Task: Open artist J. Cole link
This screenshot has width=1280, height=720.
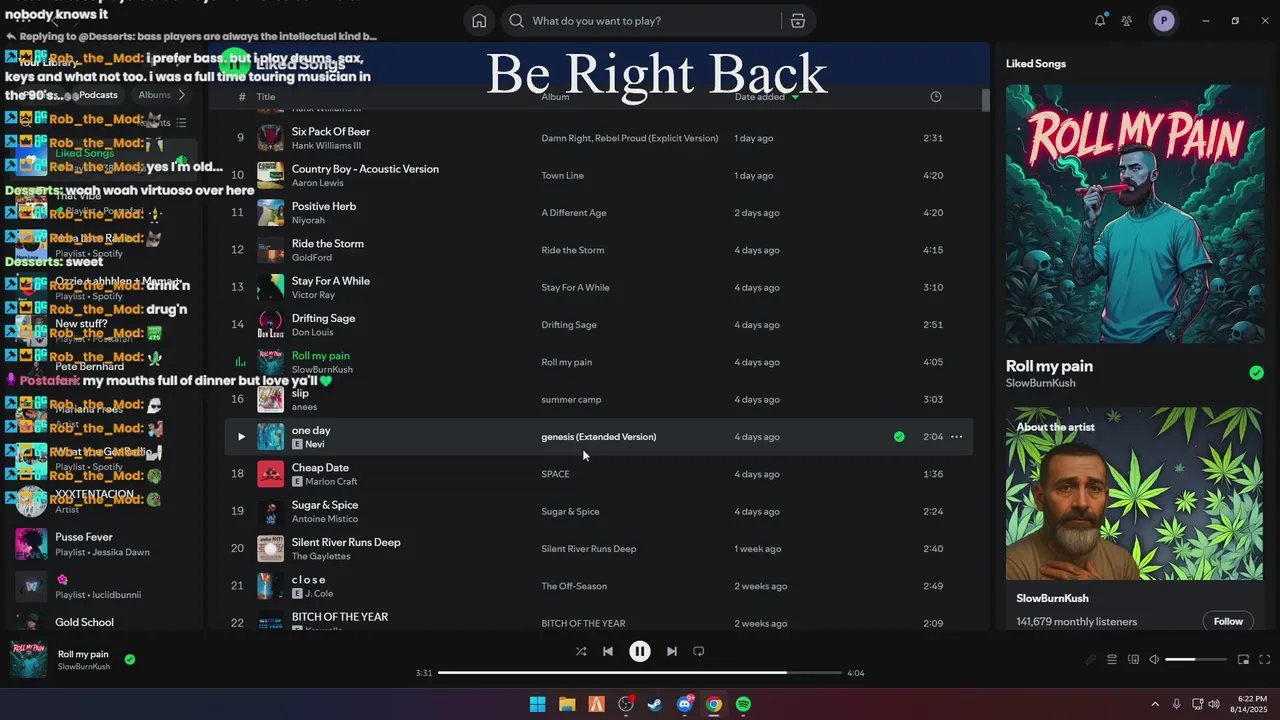Action: pos(319,594)
